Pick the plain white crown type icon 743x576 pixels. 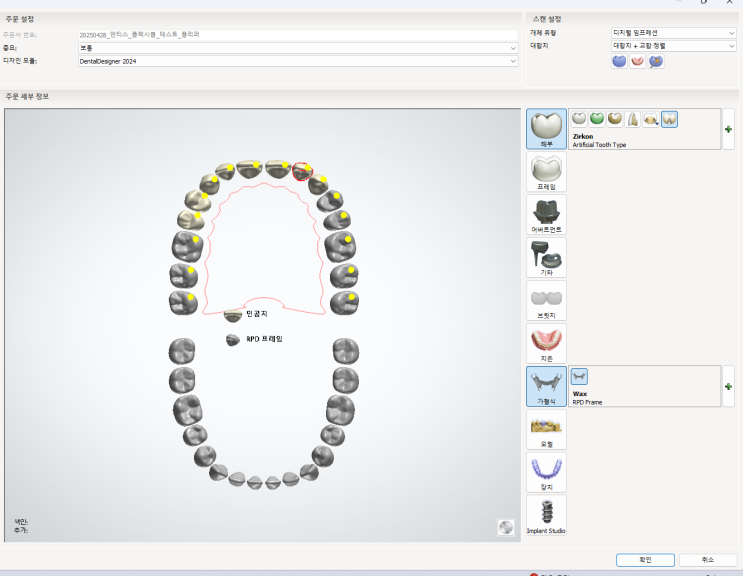click(x=579, y=119)
